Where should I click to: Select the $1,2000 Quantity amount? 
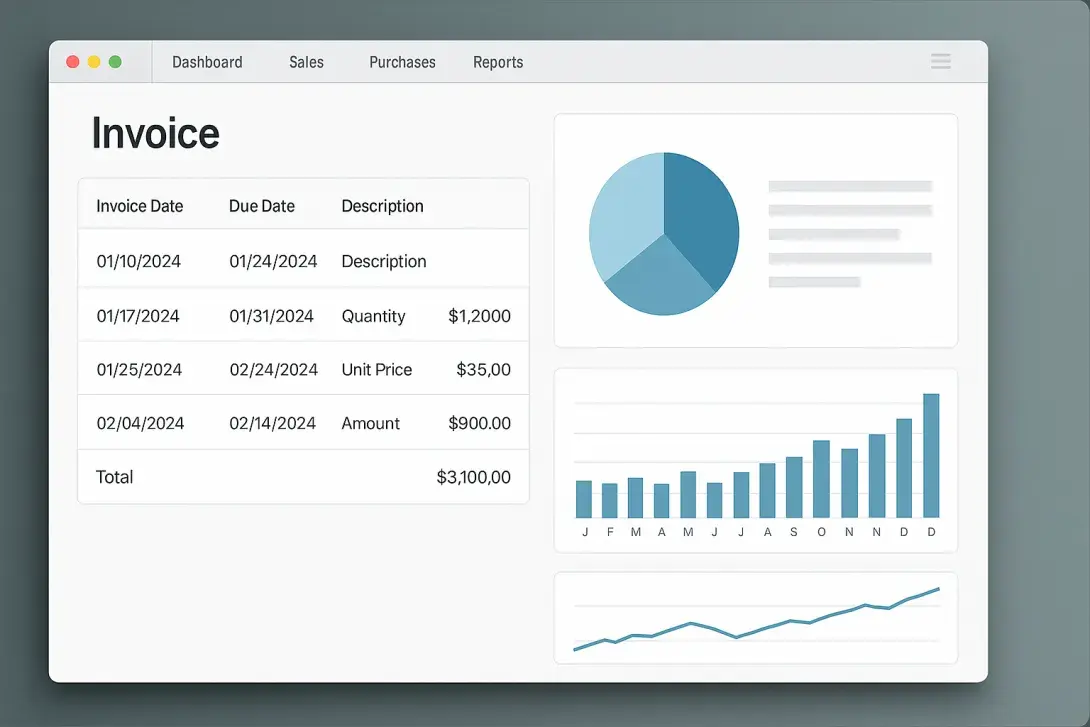[x=479, y=316]
